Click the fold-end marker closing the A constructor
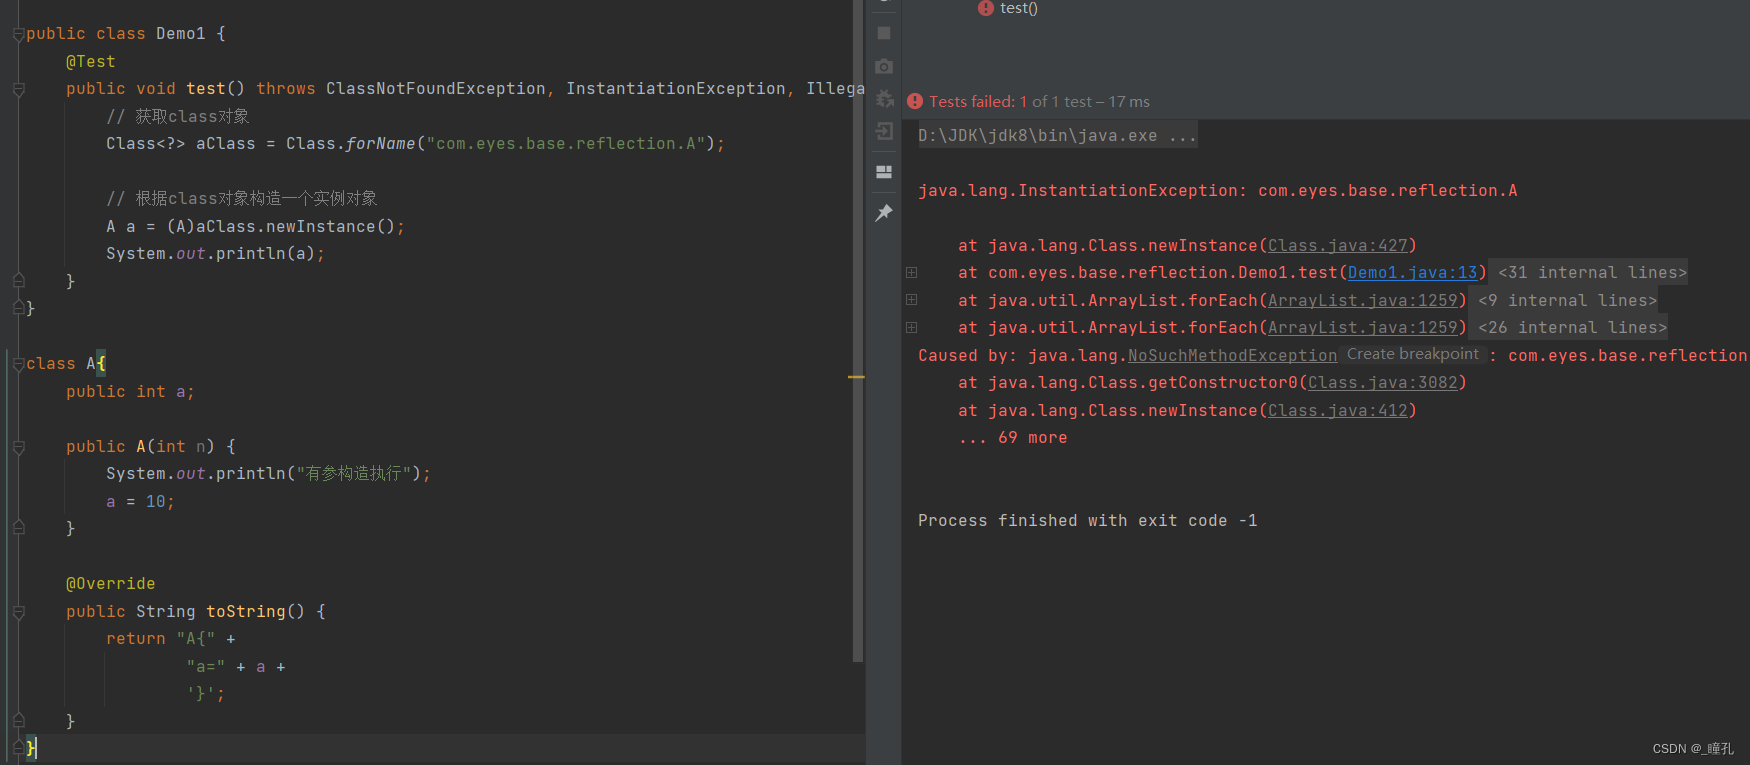The image size is (1750, 765). [18, 528]
